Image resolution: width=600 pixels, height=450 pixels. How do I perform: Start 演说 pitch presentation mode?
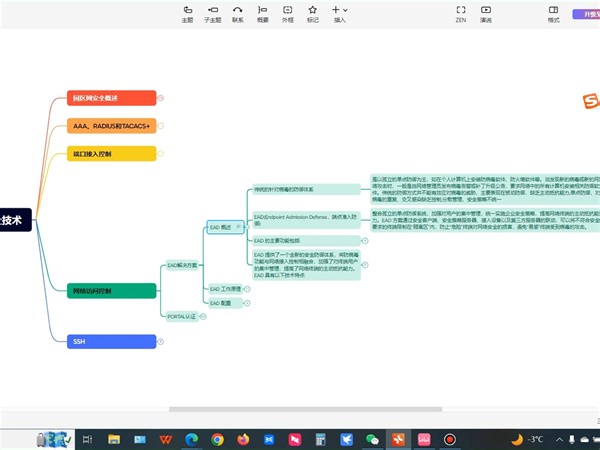tap(486, 14)
